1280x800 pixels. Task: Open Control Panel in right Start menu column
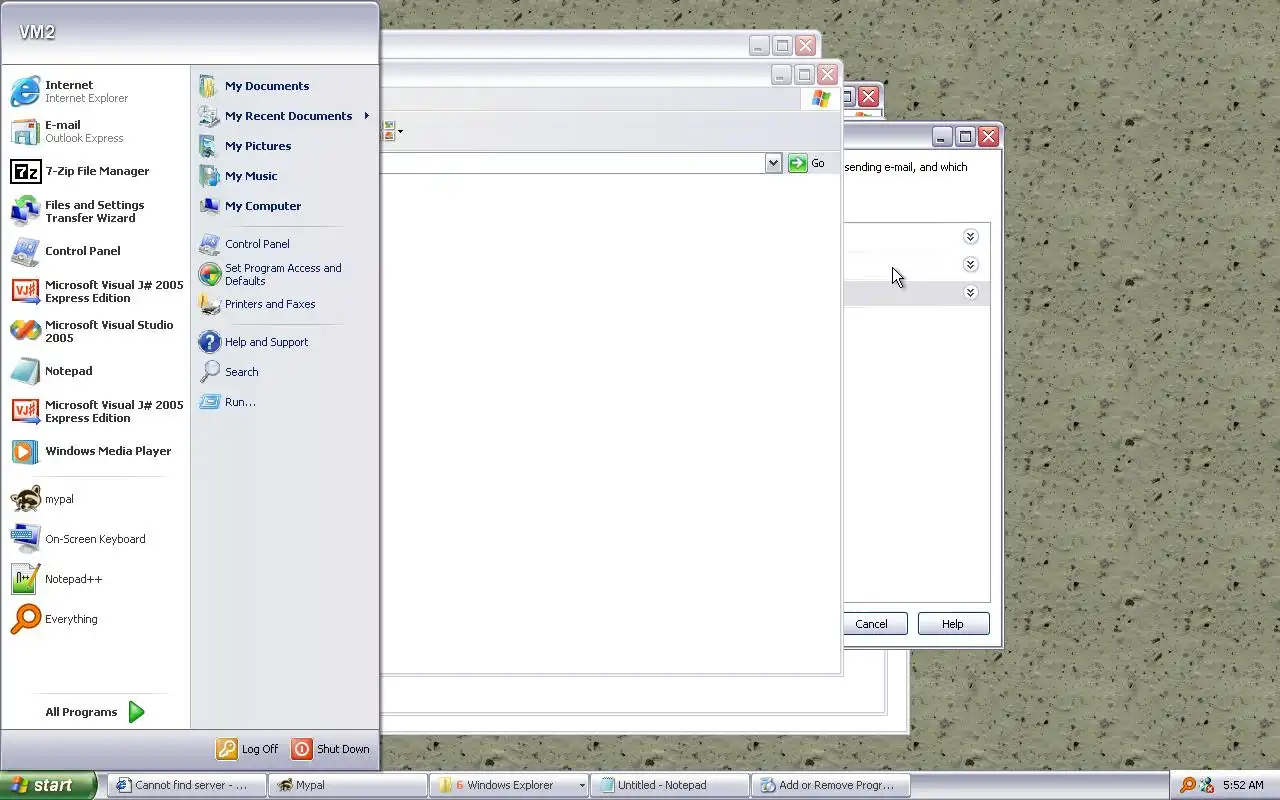(x=284, y=244)
